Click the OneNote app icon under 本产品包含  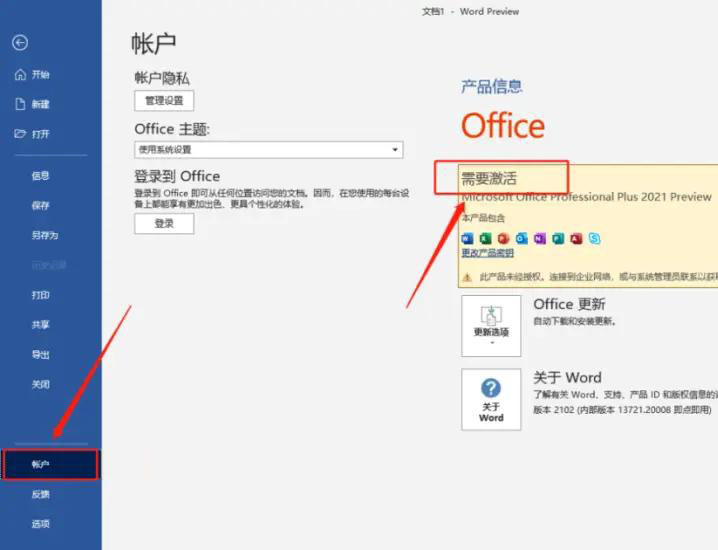(540, 239)
